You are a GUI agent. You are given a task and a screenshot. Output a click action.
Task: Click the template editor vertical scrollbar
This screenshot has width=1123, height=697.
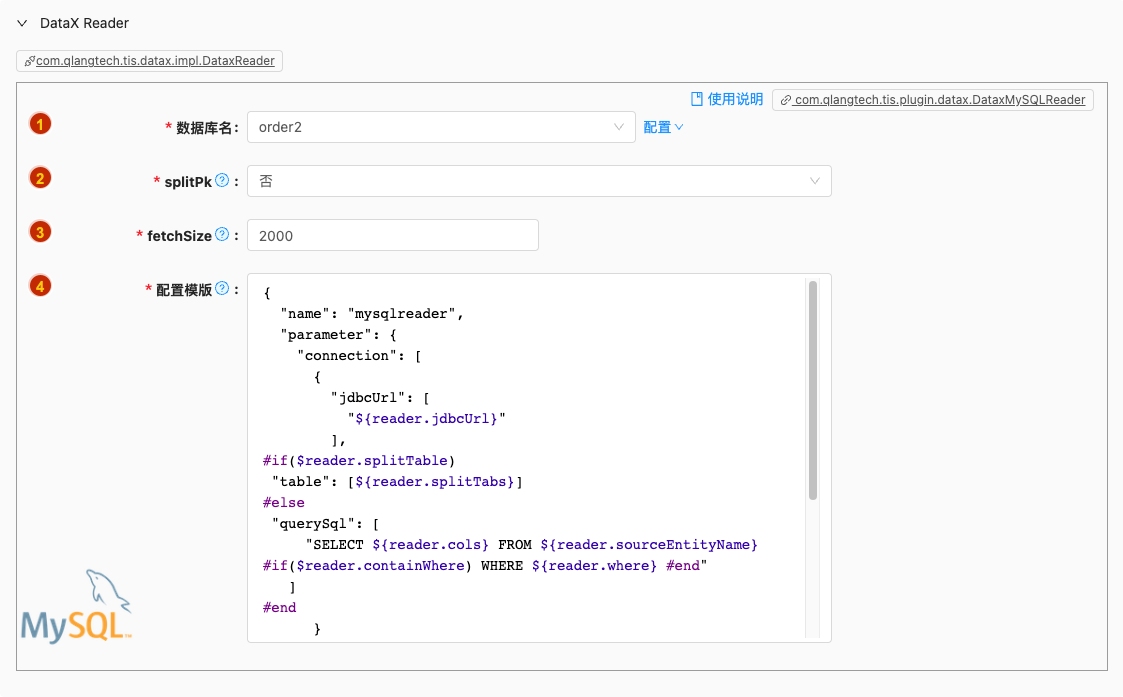pos(813,390)
